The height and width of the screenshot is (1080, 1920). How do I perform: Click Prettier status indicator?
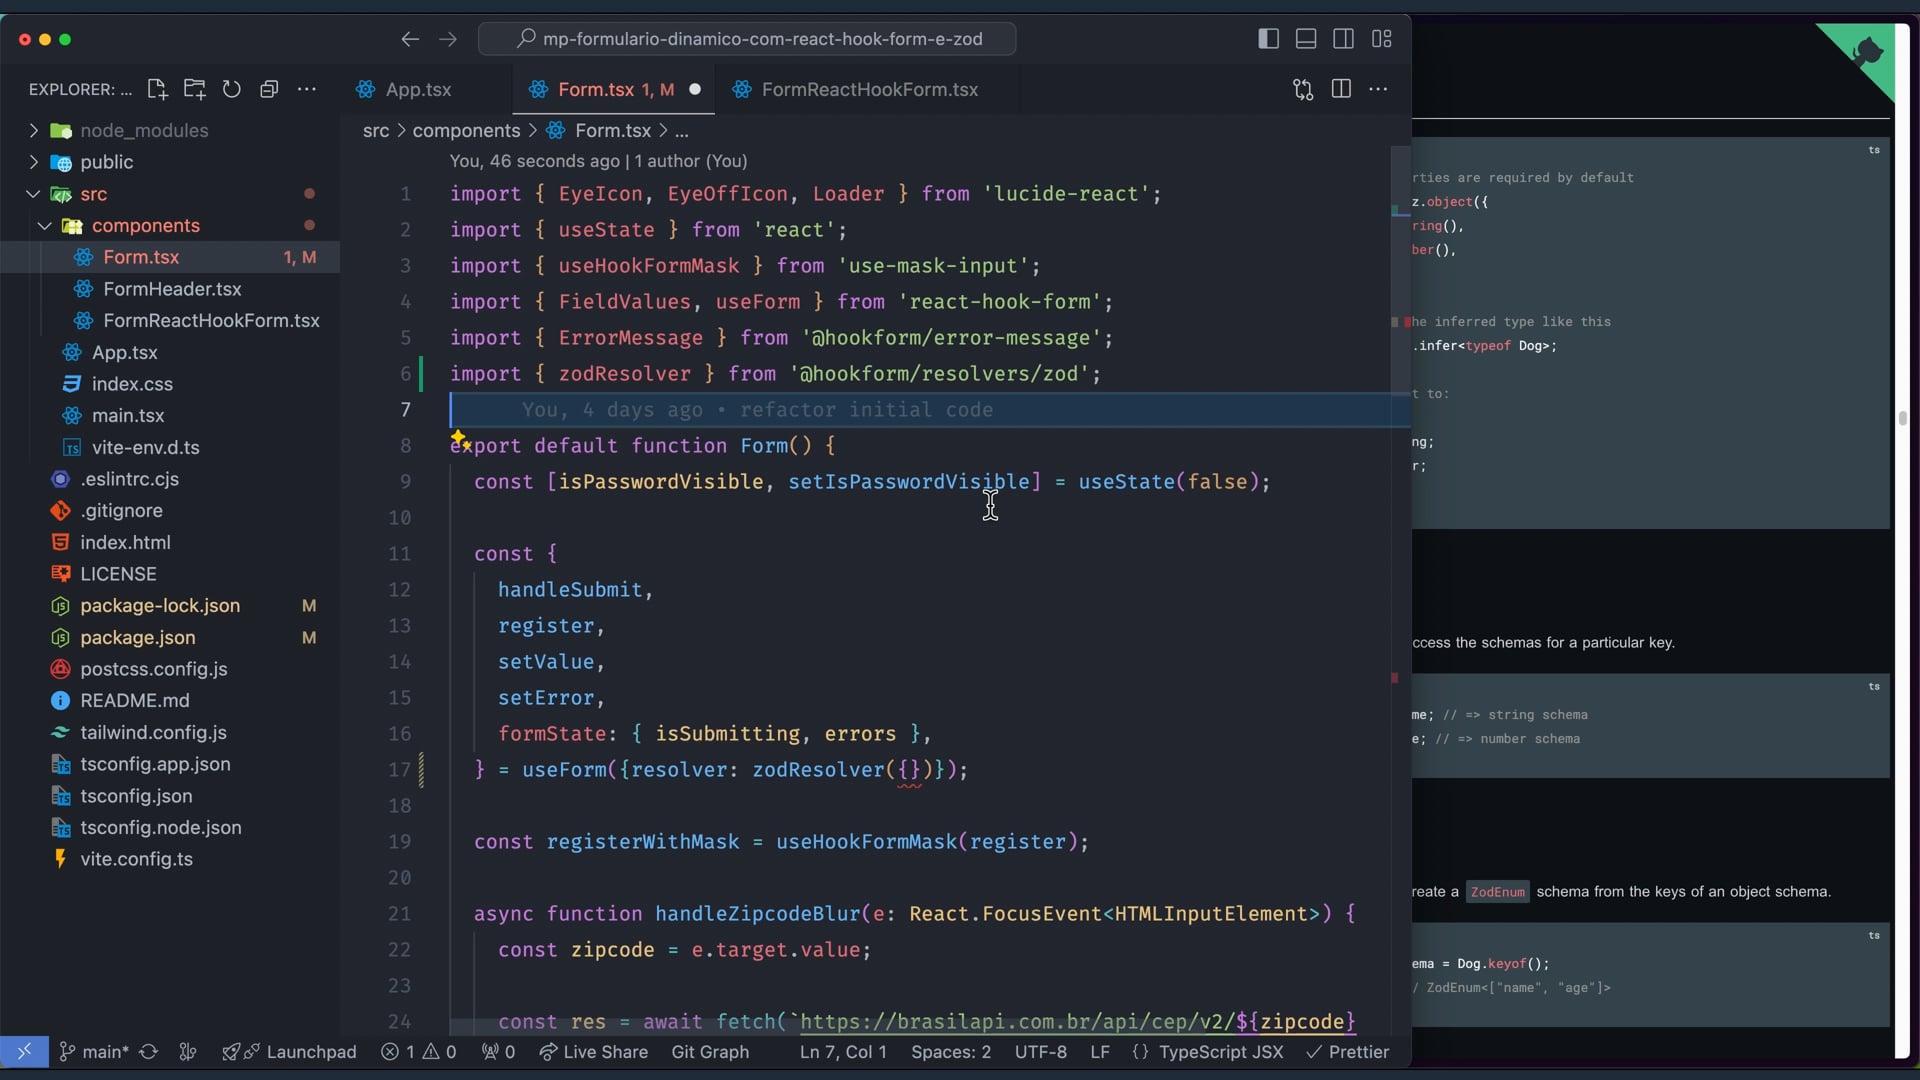pyautogui.click(x=1348, y=1052)
